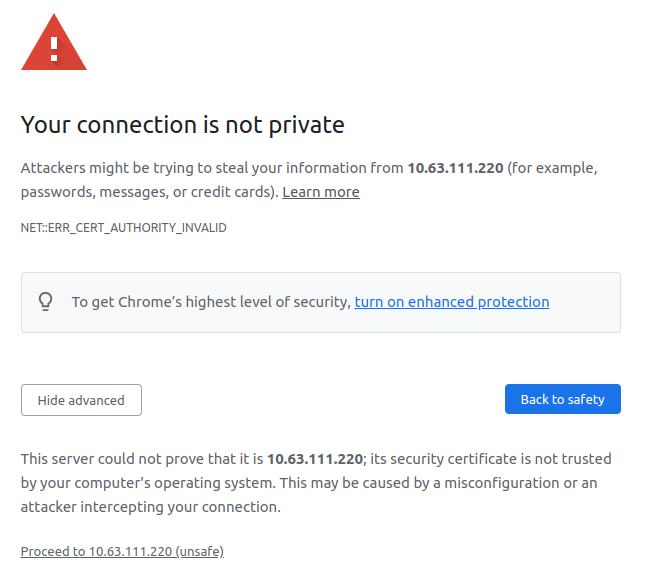Click the NET::ERR_CERT_AUTHORITY_INVALID error code
This screenshot has width=653, height=579.
tap(124, 228)
